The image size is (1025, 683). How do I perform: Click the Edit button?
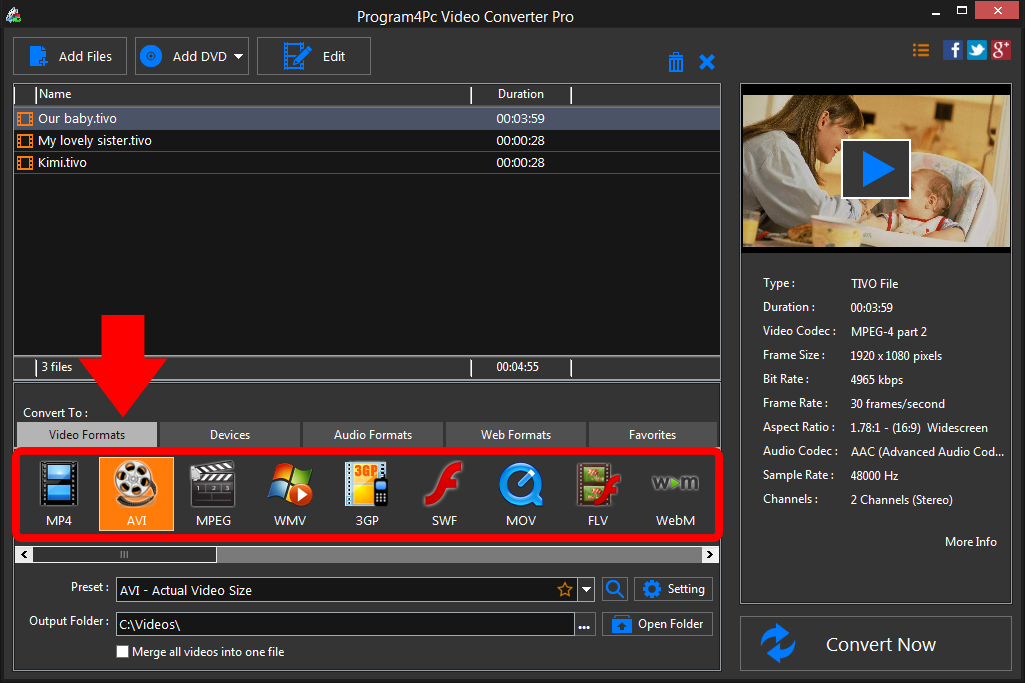(314, 56)
